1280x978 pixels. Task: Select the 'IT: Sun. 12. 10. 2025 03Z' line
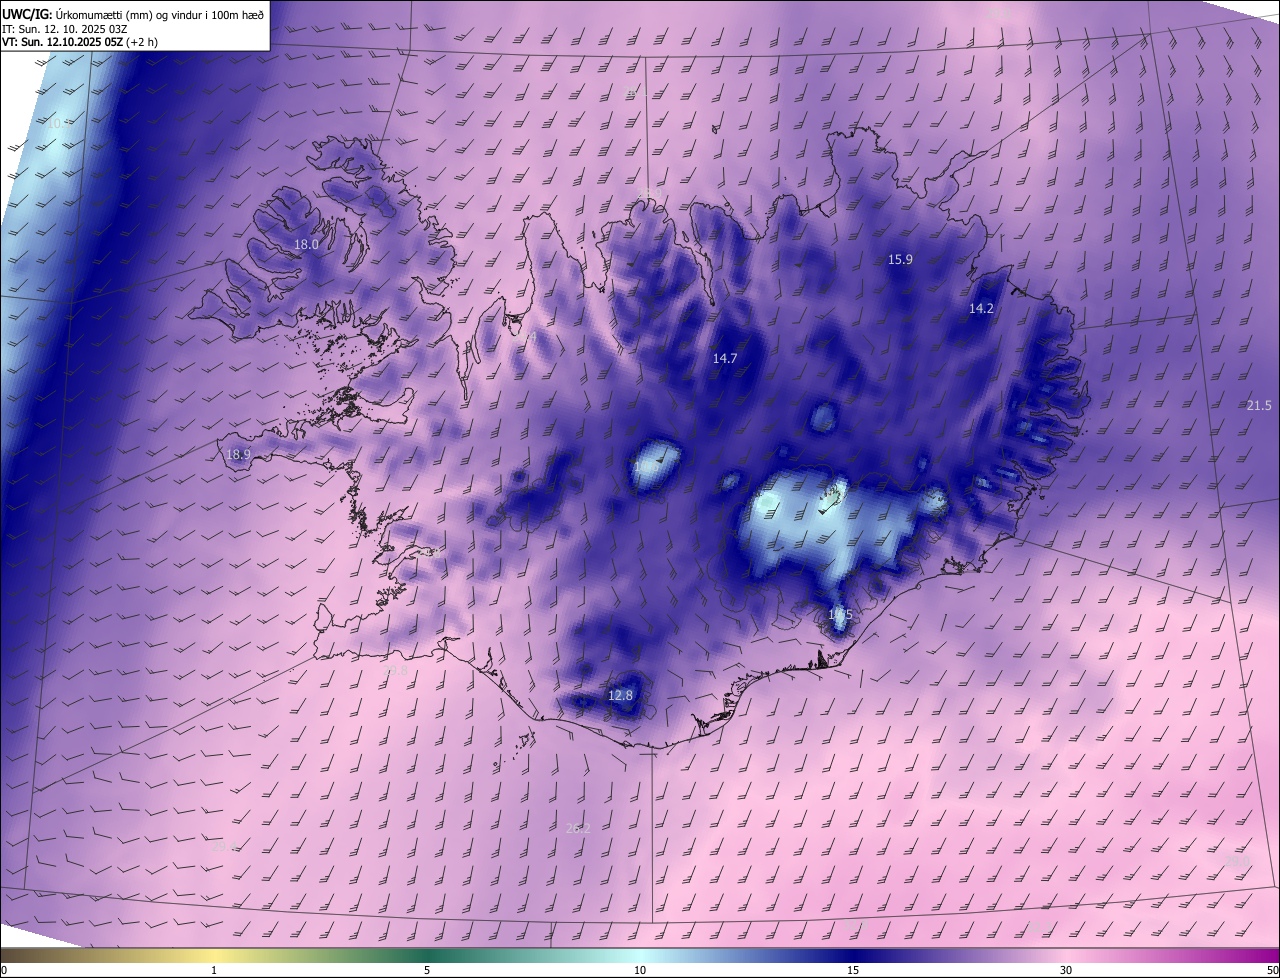64,28
